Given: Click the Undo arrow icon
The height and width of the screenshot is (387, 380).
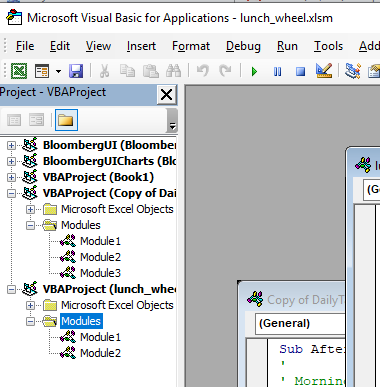Looking at the screenshot, I should 203,71.
